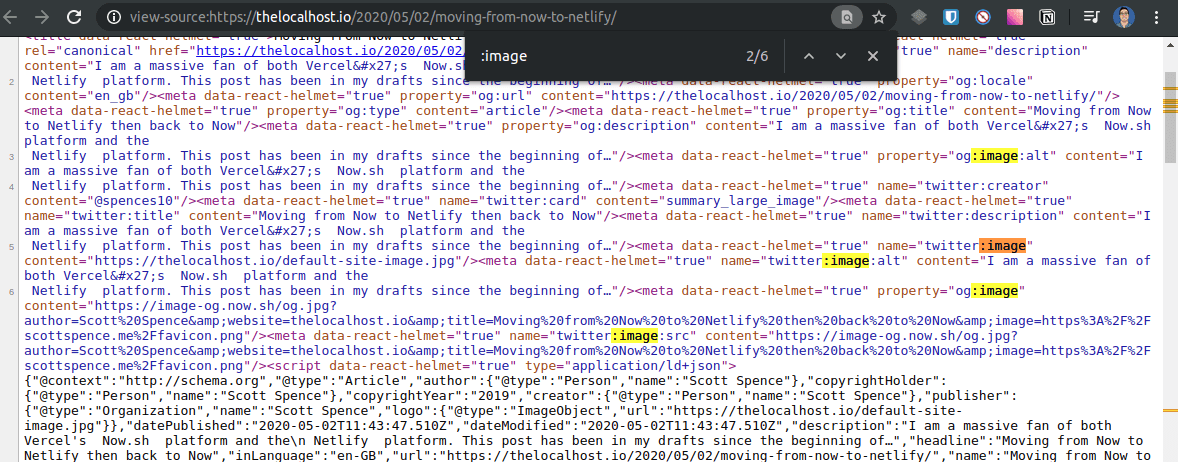Screen dimensions: 1178x462
Task: View site information icon in address bar
Action: tap(113, 17)
